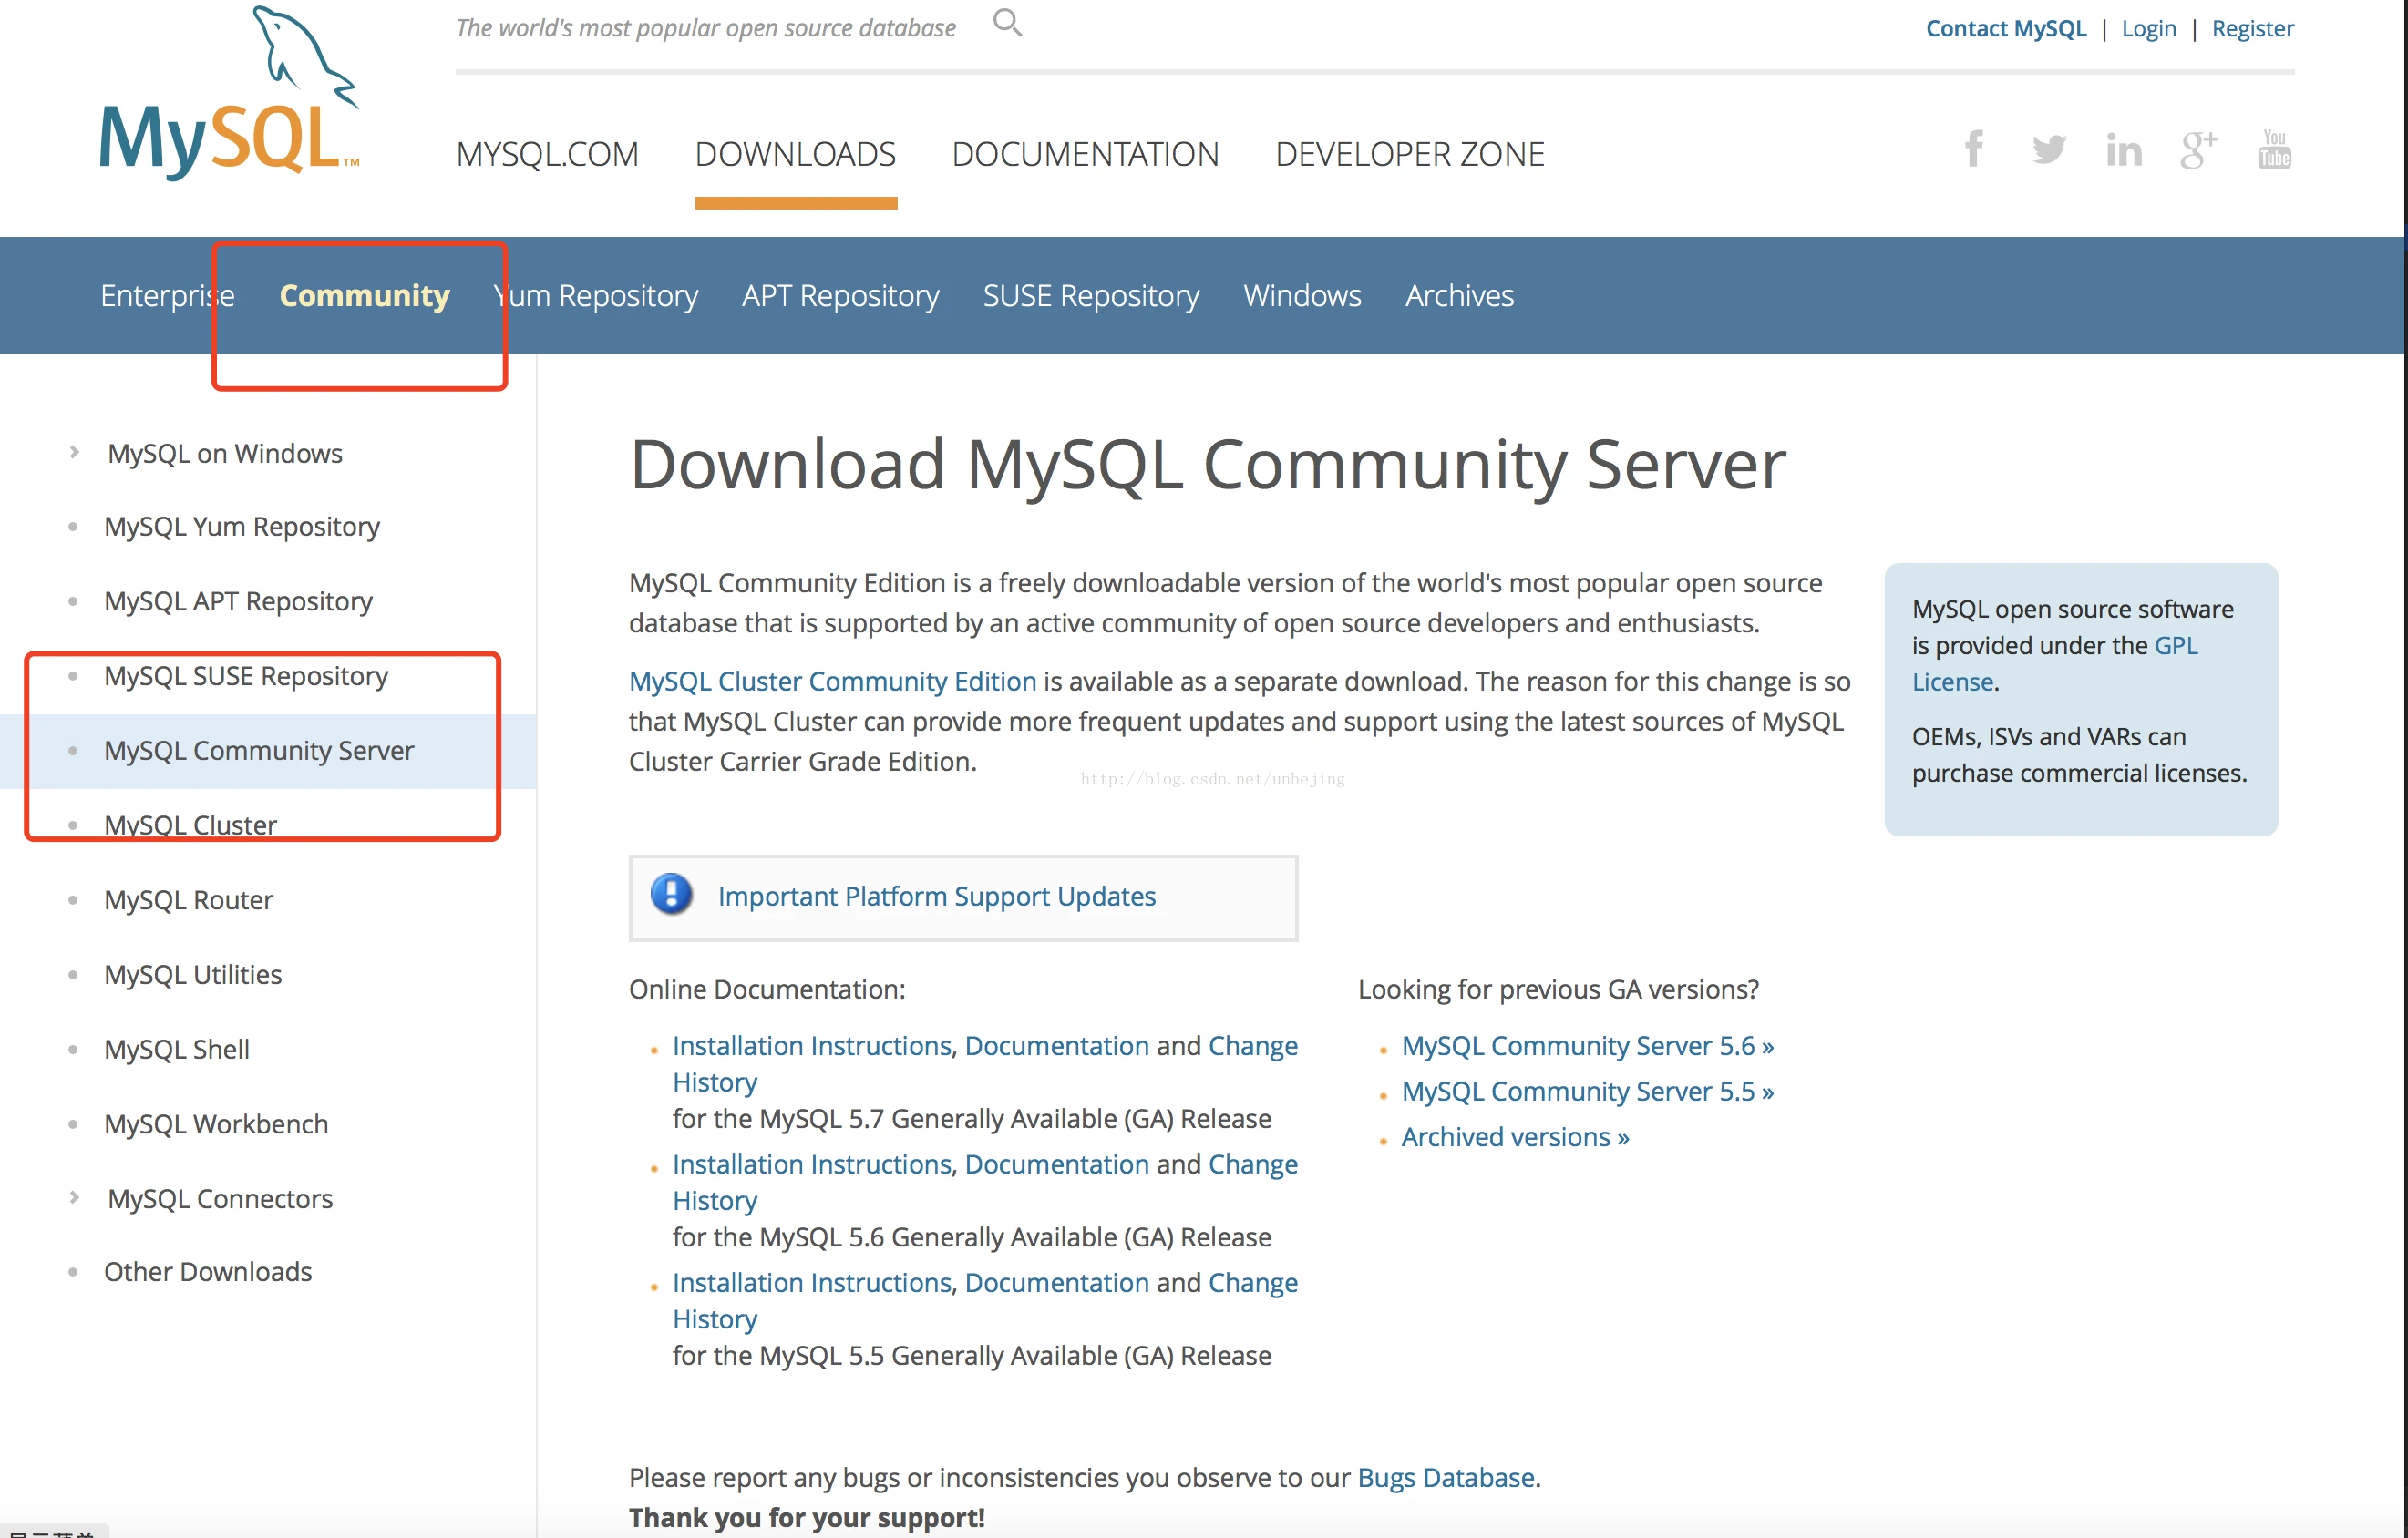Open MySQL Yum Repository sidebar item
Image resolution: width=2408 pixels, height=1538 pixels.
(242, 526)
